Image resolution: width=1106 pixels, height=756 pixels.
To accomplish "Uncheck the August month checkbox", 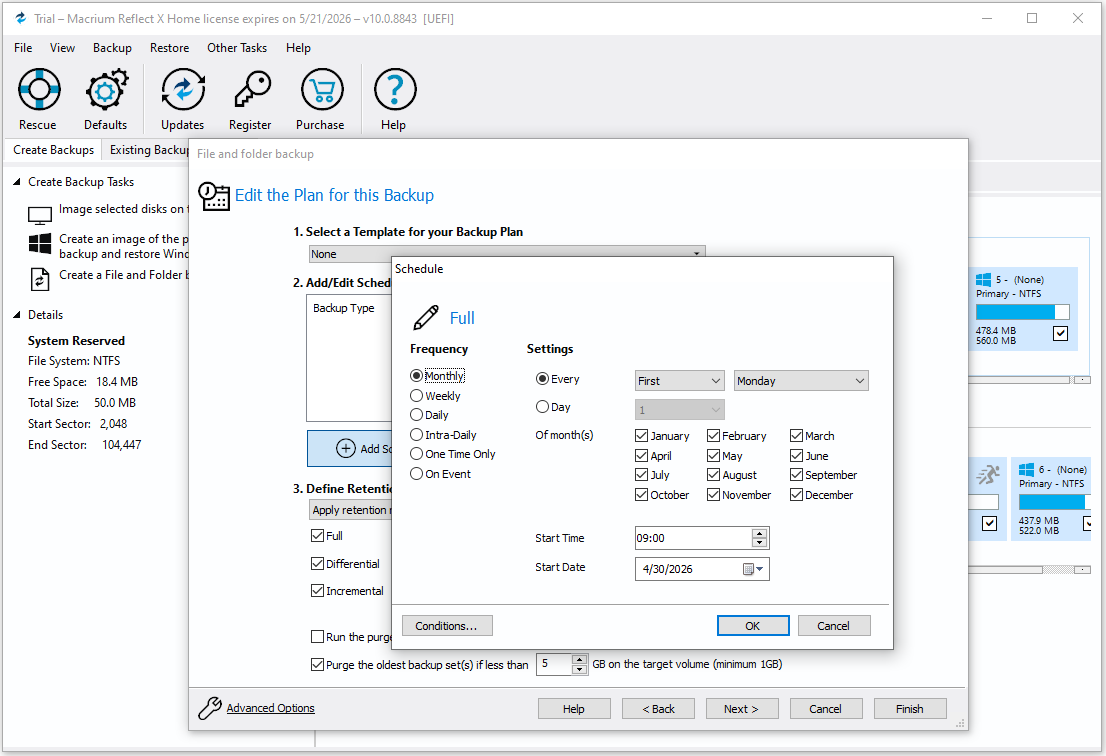I will [x=713, y=475].
